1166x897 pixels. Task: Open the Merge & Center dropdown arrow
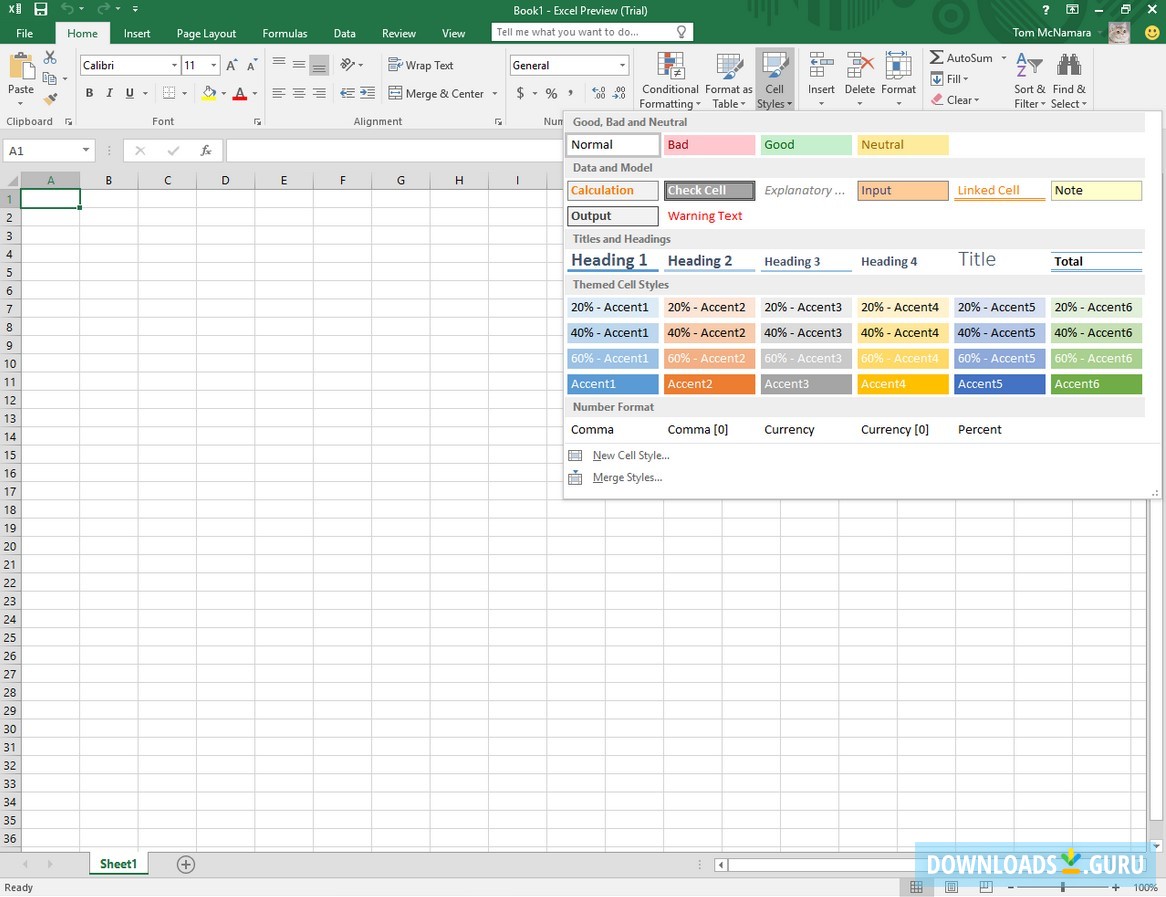(495, 93)
